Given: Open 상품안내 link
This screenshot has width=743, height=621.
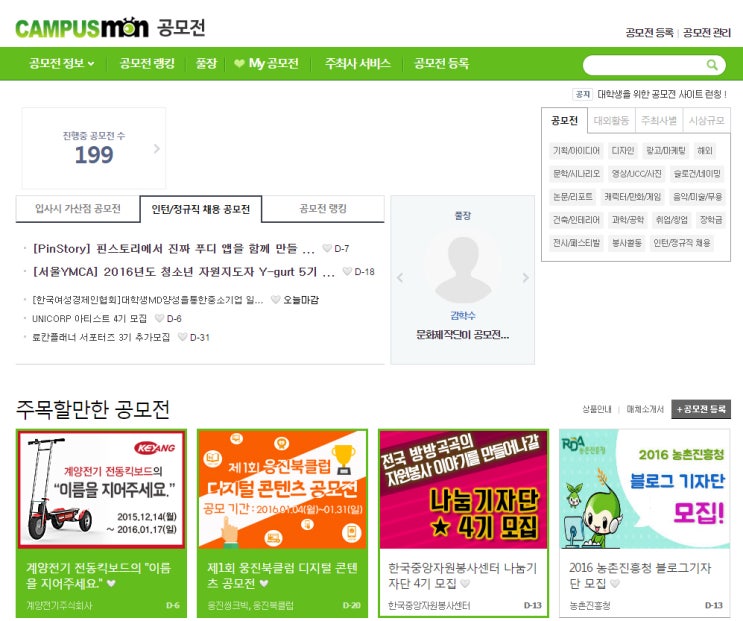Looking at the screenshot, I should [597, 409].
